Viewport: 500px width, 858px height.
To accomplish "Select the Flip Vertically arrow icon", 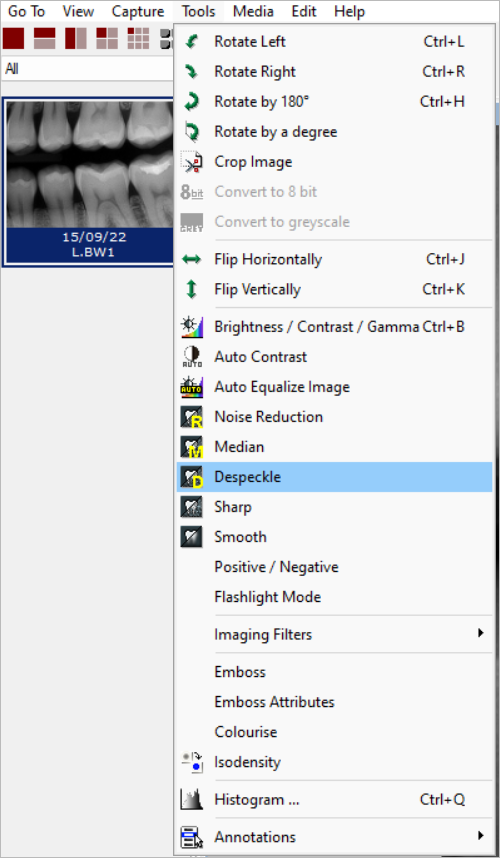I will coord(191,289).
